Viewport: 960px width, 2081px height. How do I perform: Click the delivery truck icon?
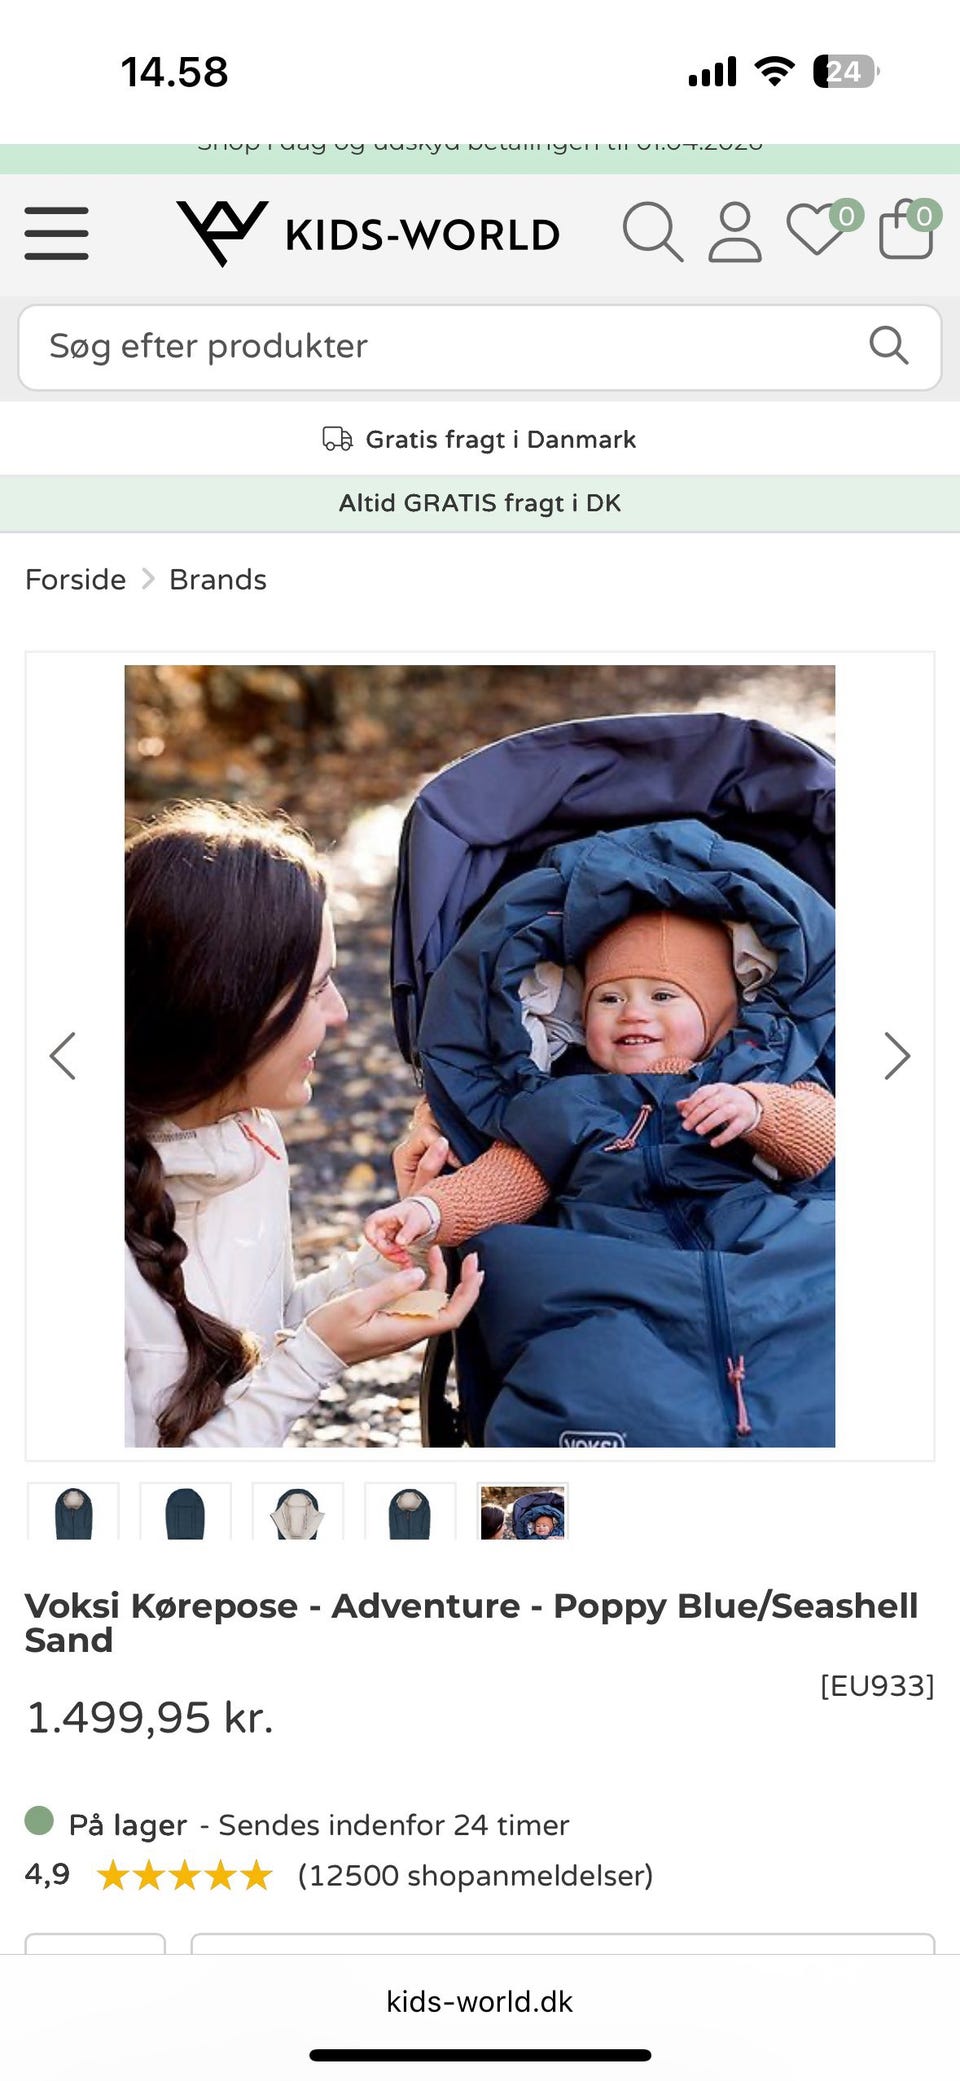[337, 439]
